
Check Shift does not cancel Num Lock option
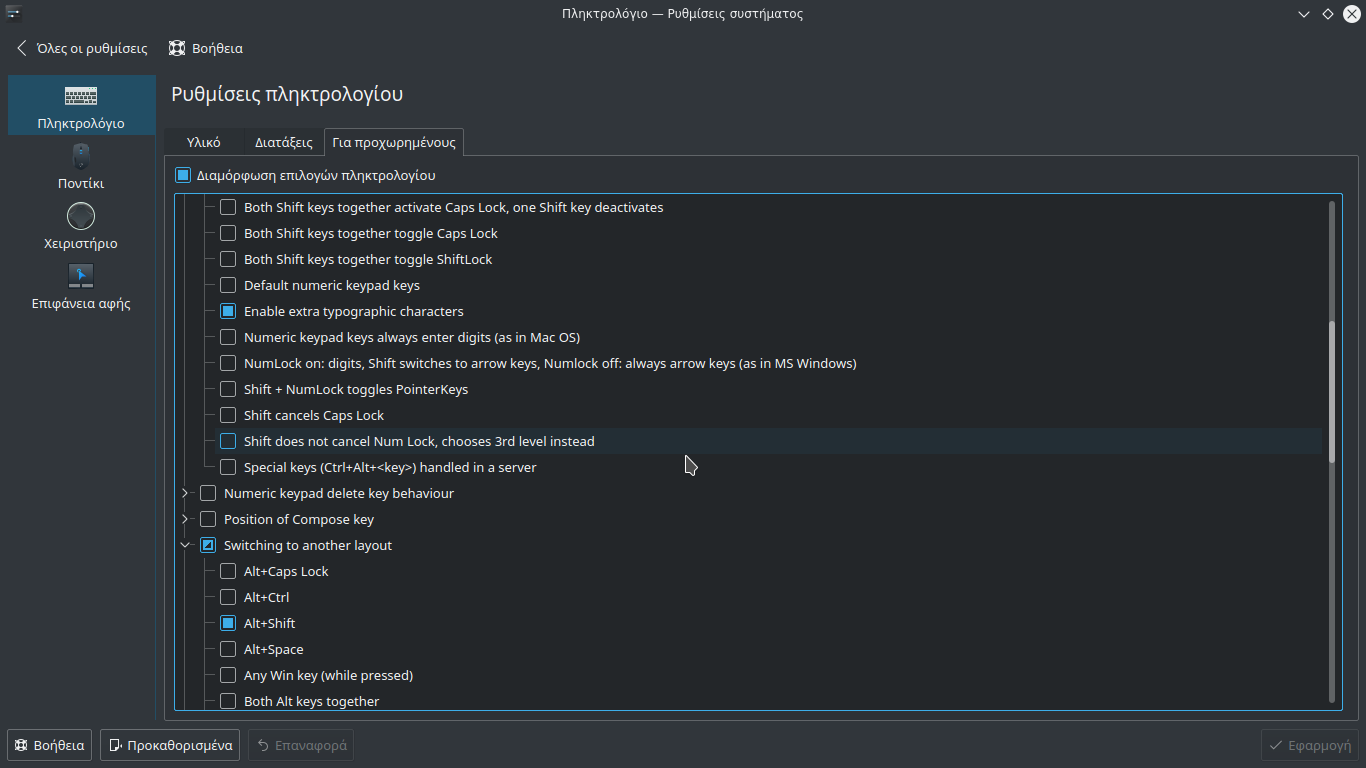pyautogui.click(x=228, y=441)
